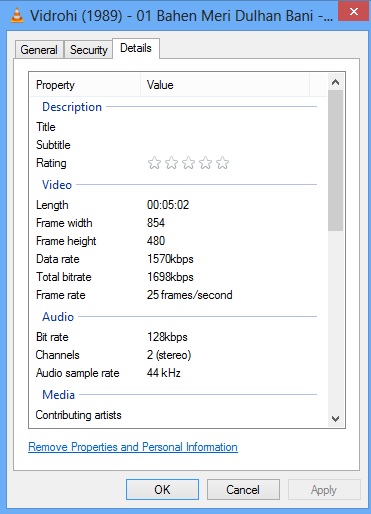Click the Media section heading
The height and width of the screenshot is (514, 371).
tap(59, 395)
